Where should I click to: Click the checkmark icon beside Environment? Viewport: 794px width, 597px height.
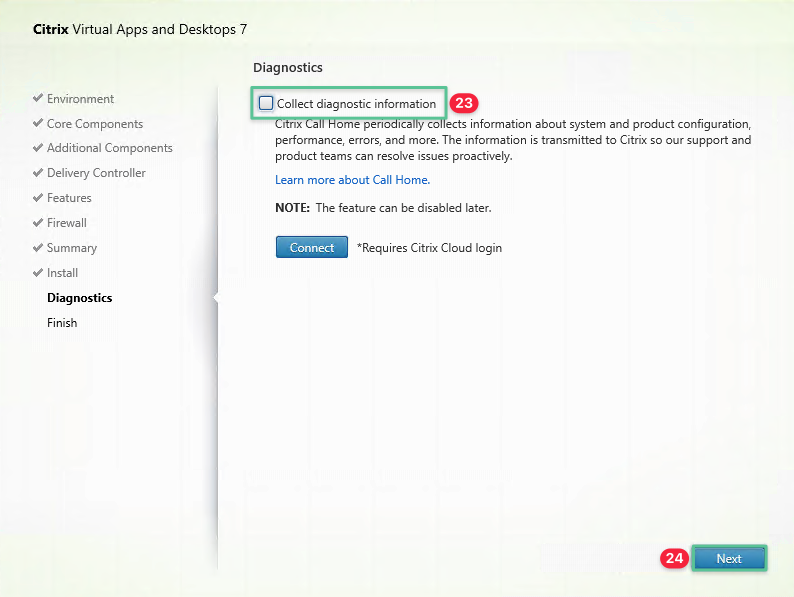pos(37,98)
